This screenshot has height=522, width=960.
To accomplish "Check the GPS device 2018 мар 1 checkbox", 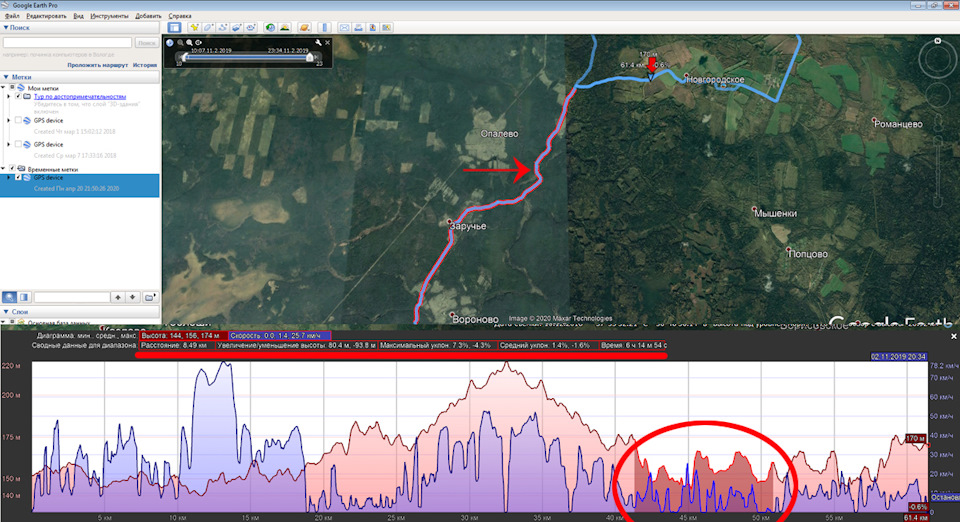I will pos(18,121).
